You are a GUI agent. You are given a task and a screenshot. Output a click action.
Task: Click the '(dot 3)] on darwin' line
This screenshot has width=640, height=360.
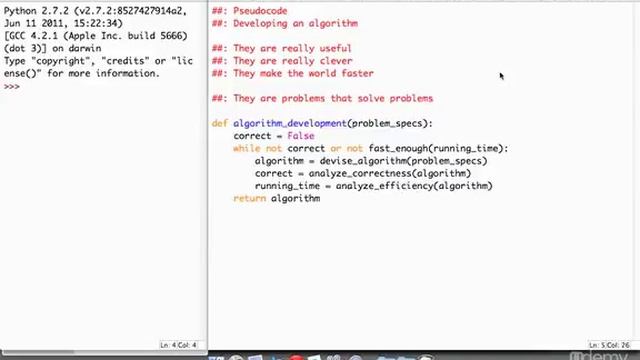53,49
